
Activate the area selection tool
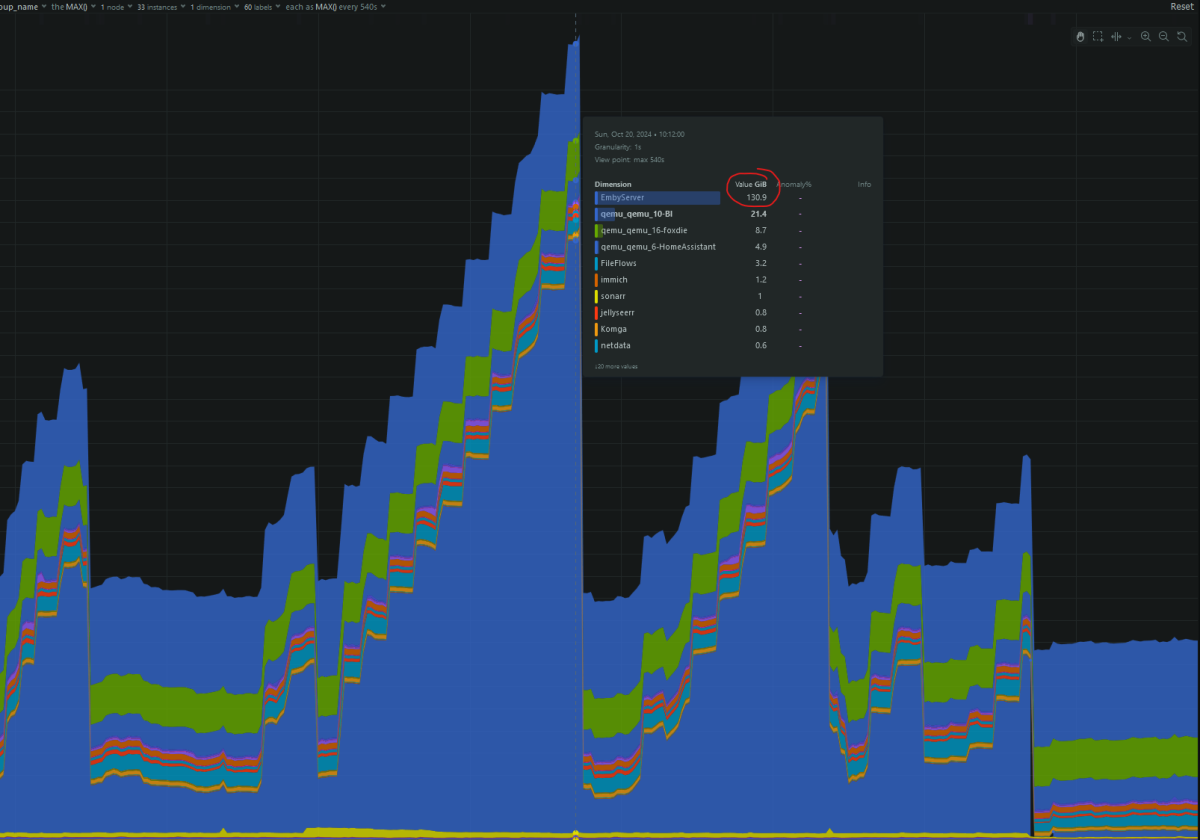coord(1098,36)
